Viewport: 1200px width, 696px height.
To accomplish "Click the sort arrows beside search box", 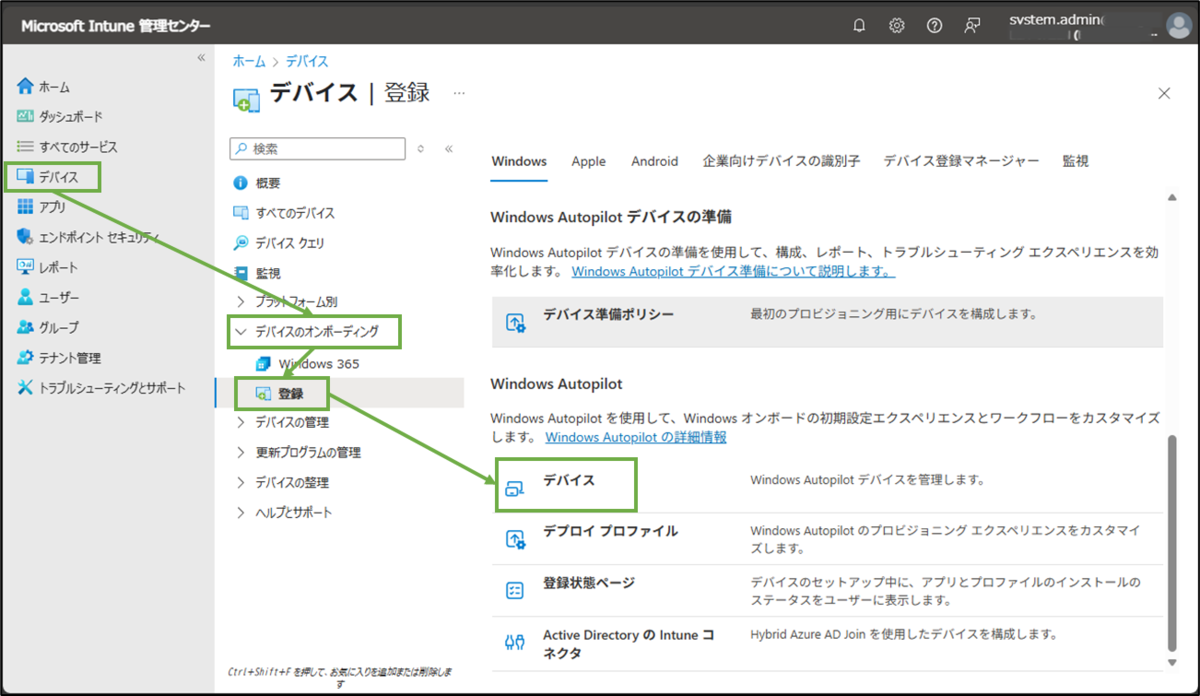I will (421, 148).
